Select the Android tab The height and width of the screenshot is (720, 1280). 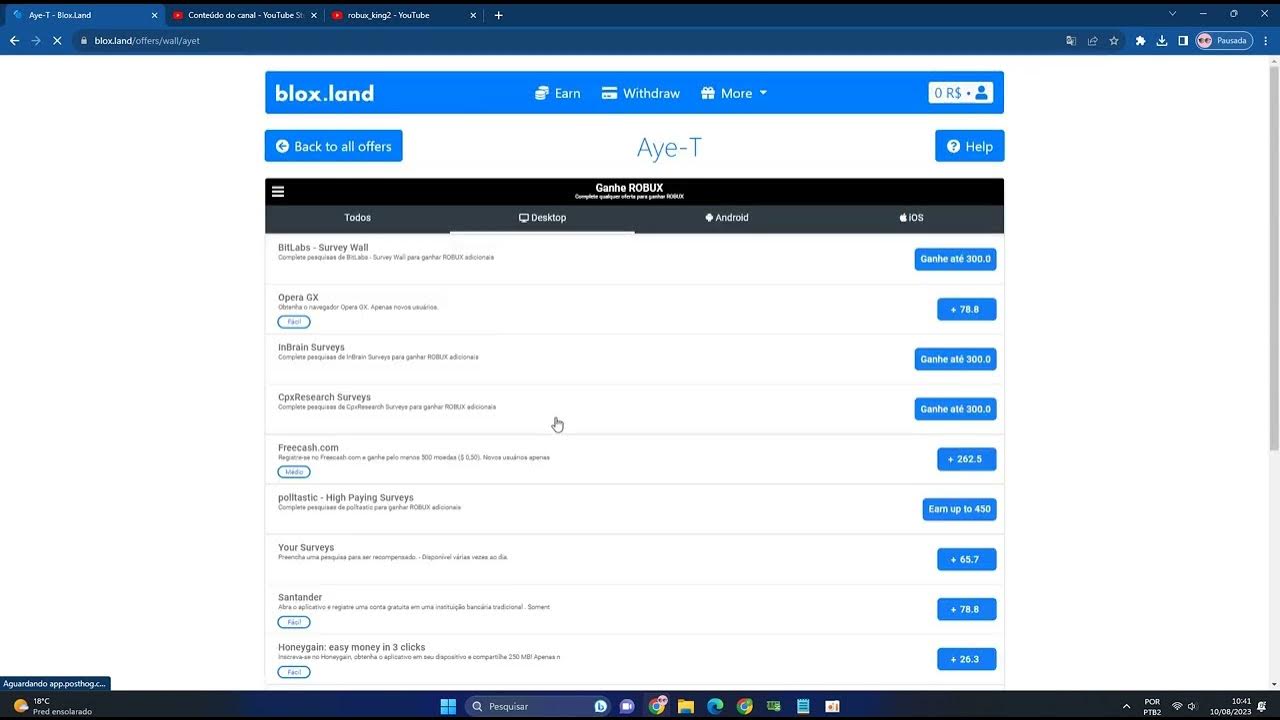point(727,218)
